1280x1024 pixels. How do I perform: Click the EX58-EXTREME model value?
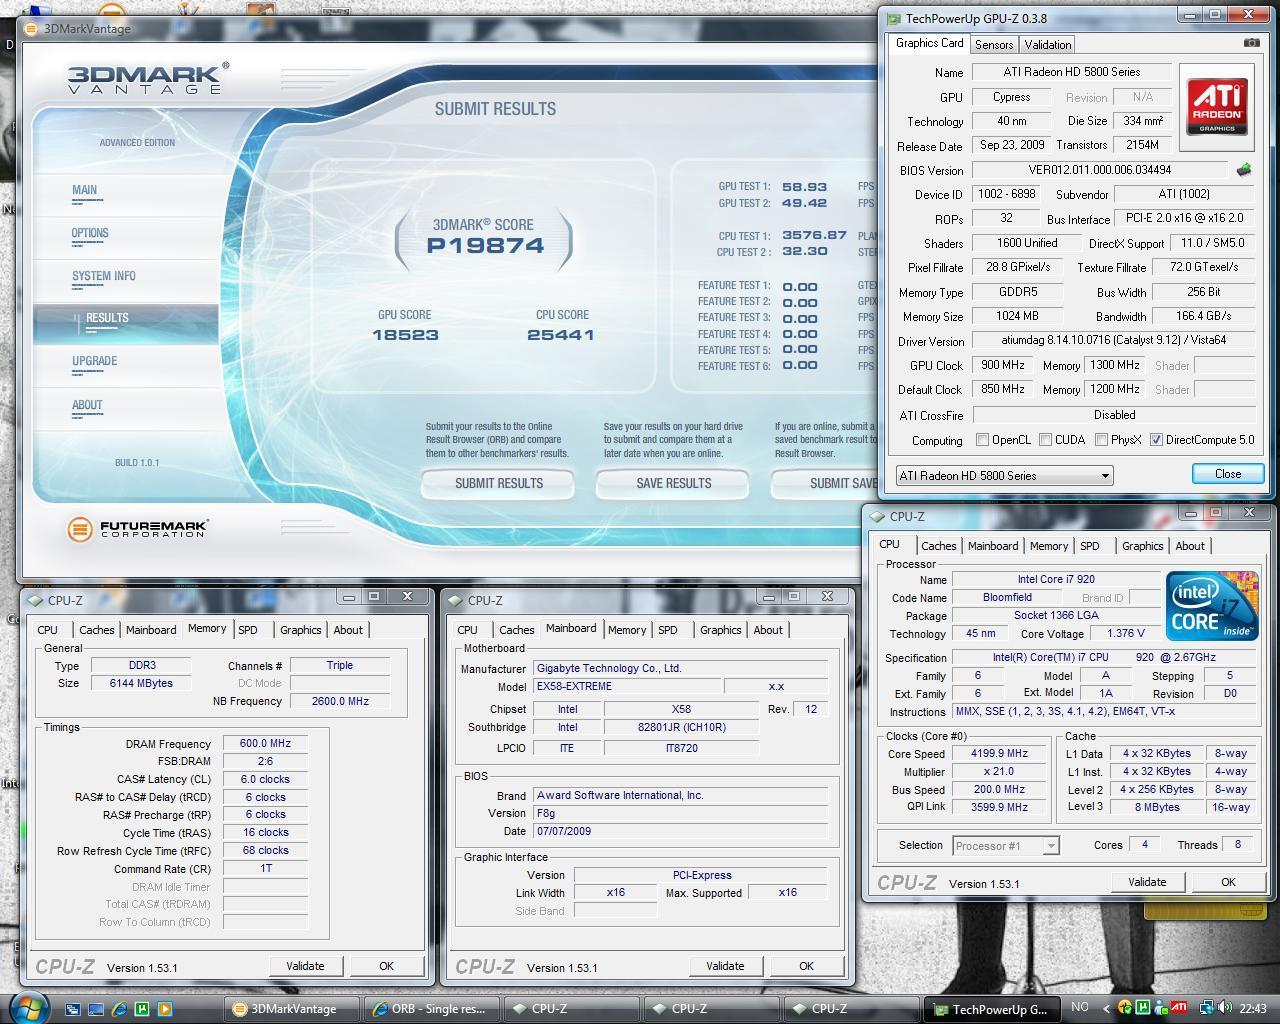[627, 686]
